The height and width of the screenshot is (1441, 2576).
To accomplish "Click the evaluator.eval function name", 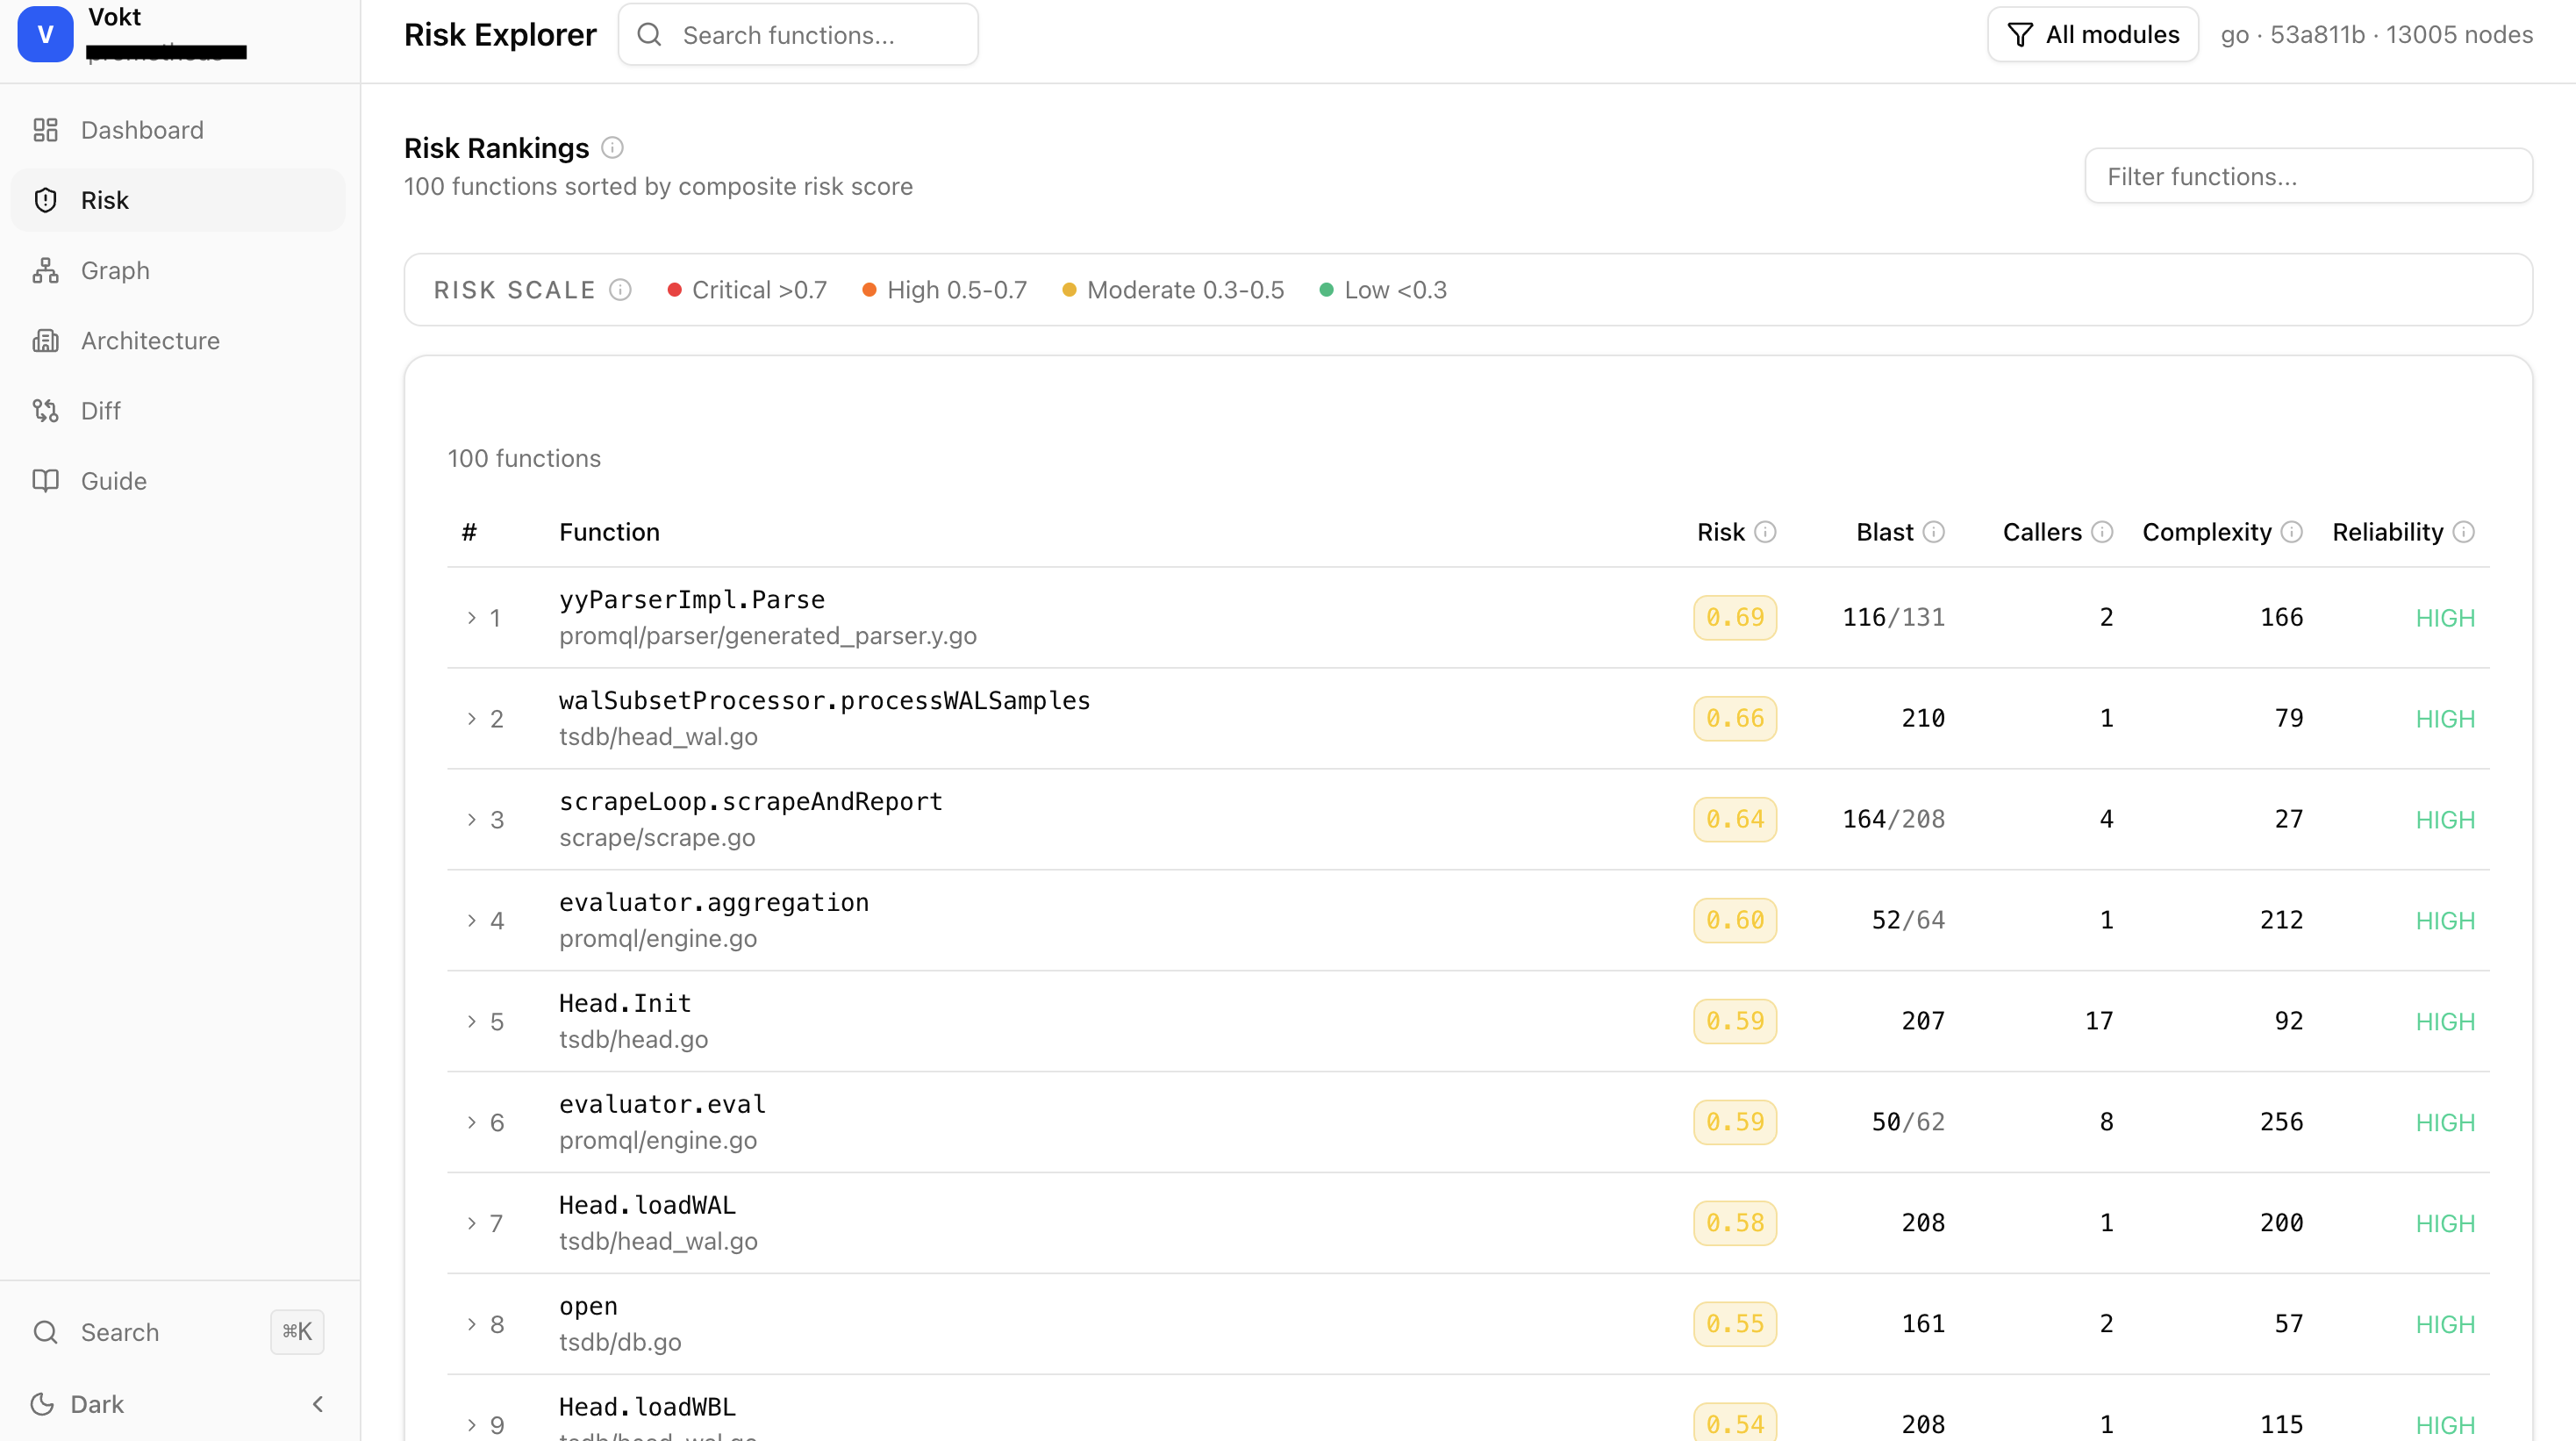I will 662,1104.
